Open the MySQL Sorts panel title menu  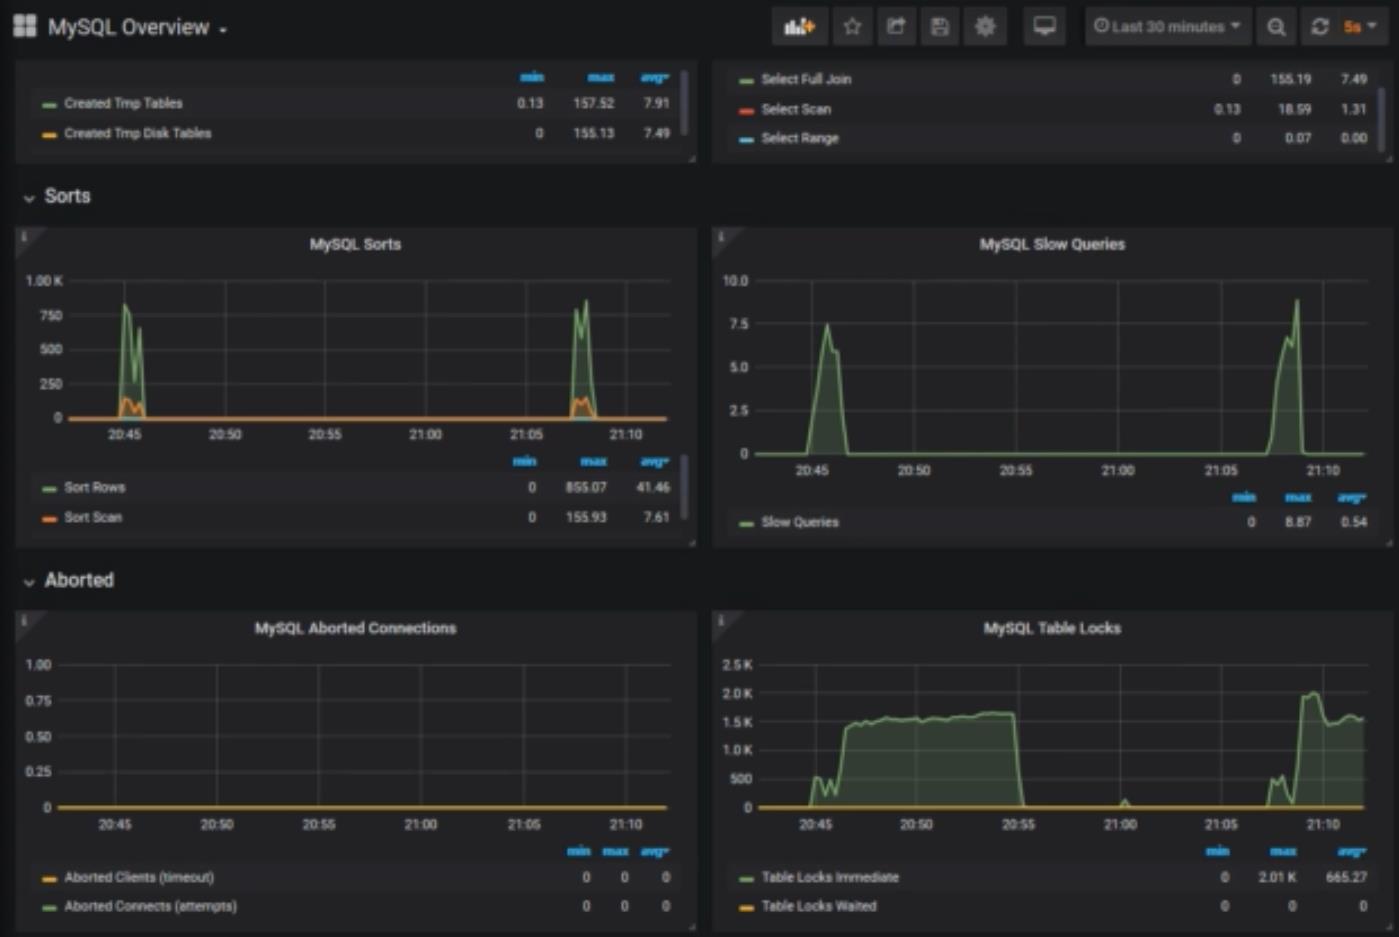coord(355,244)
